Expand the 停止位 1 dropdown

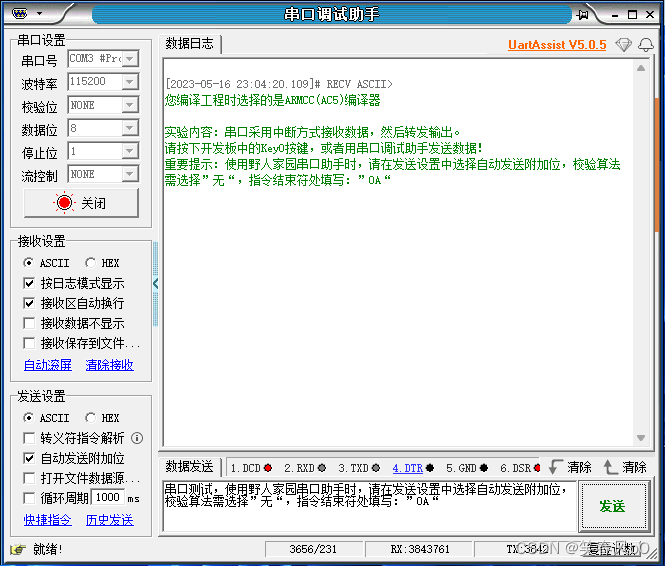point(131,151)
